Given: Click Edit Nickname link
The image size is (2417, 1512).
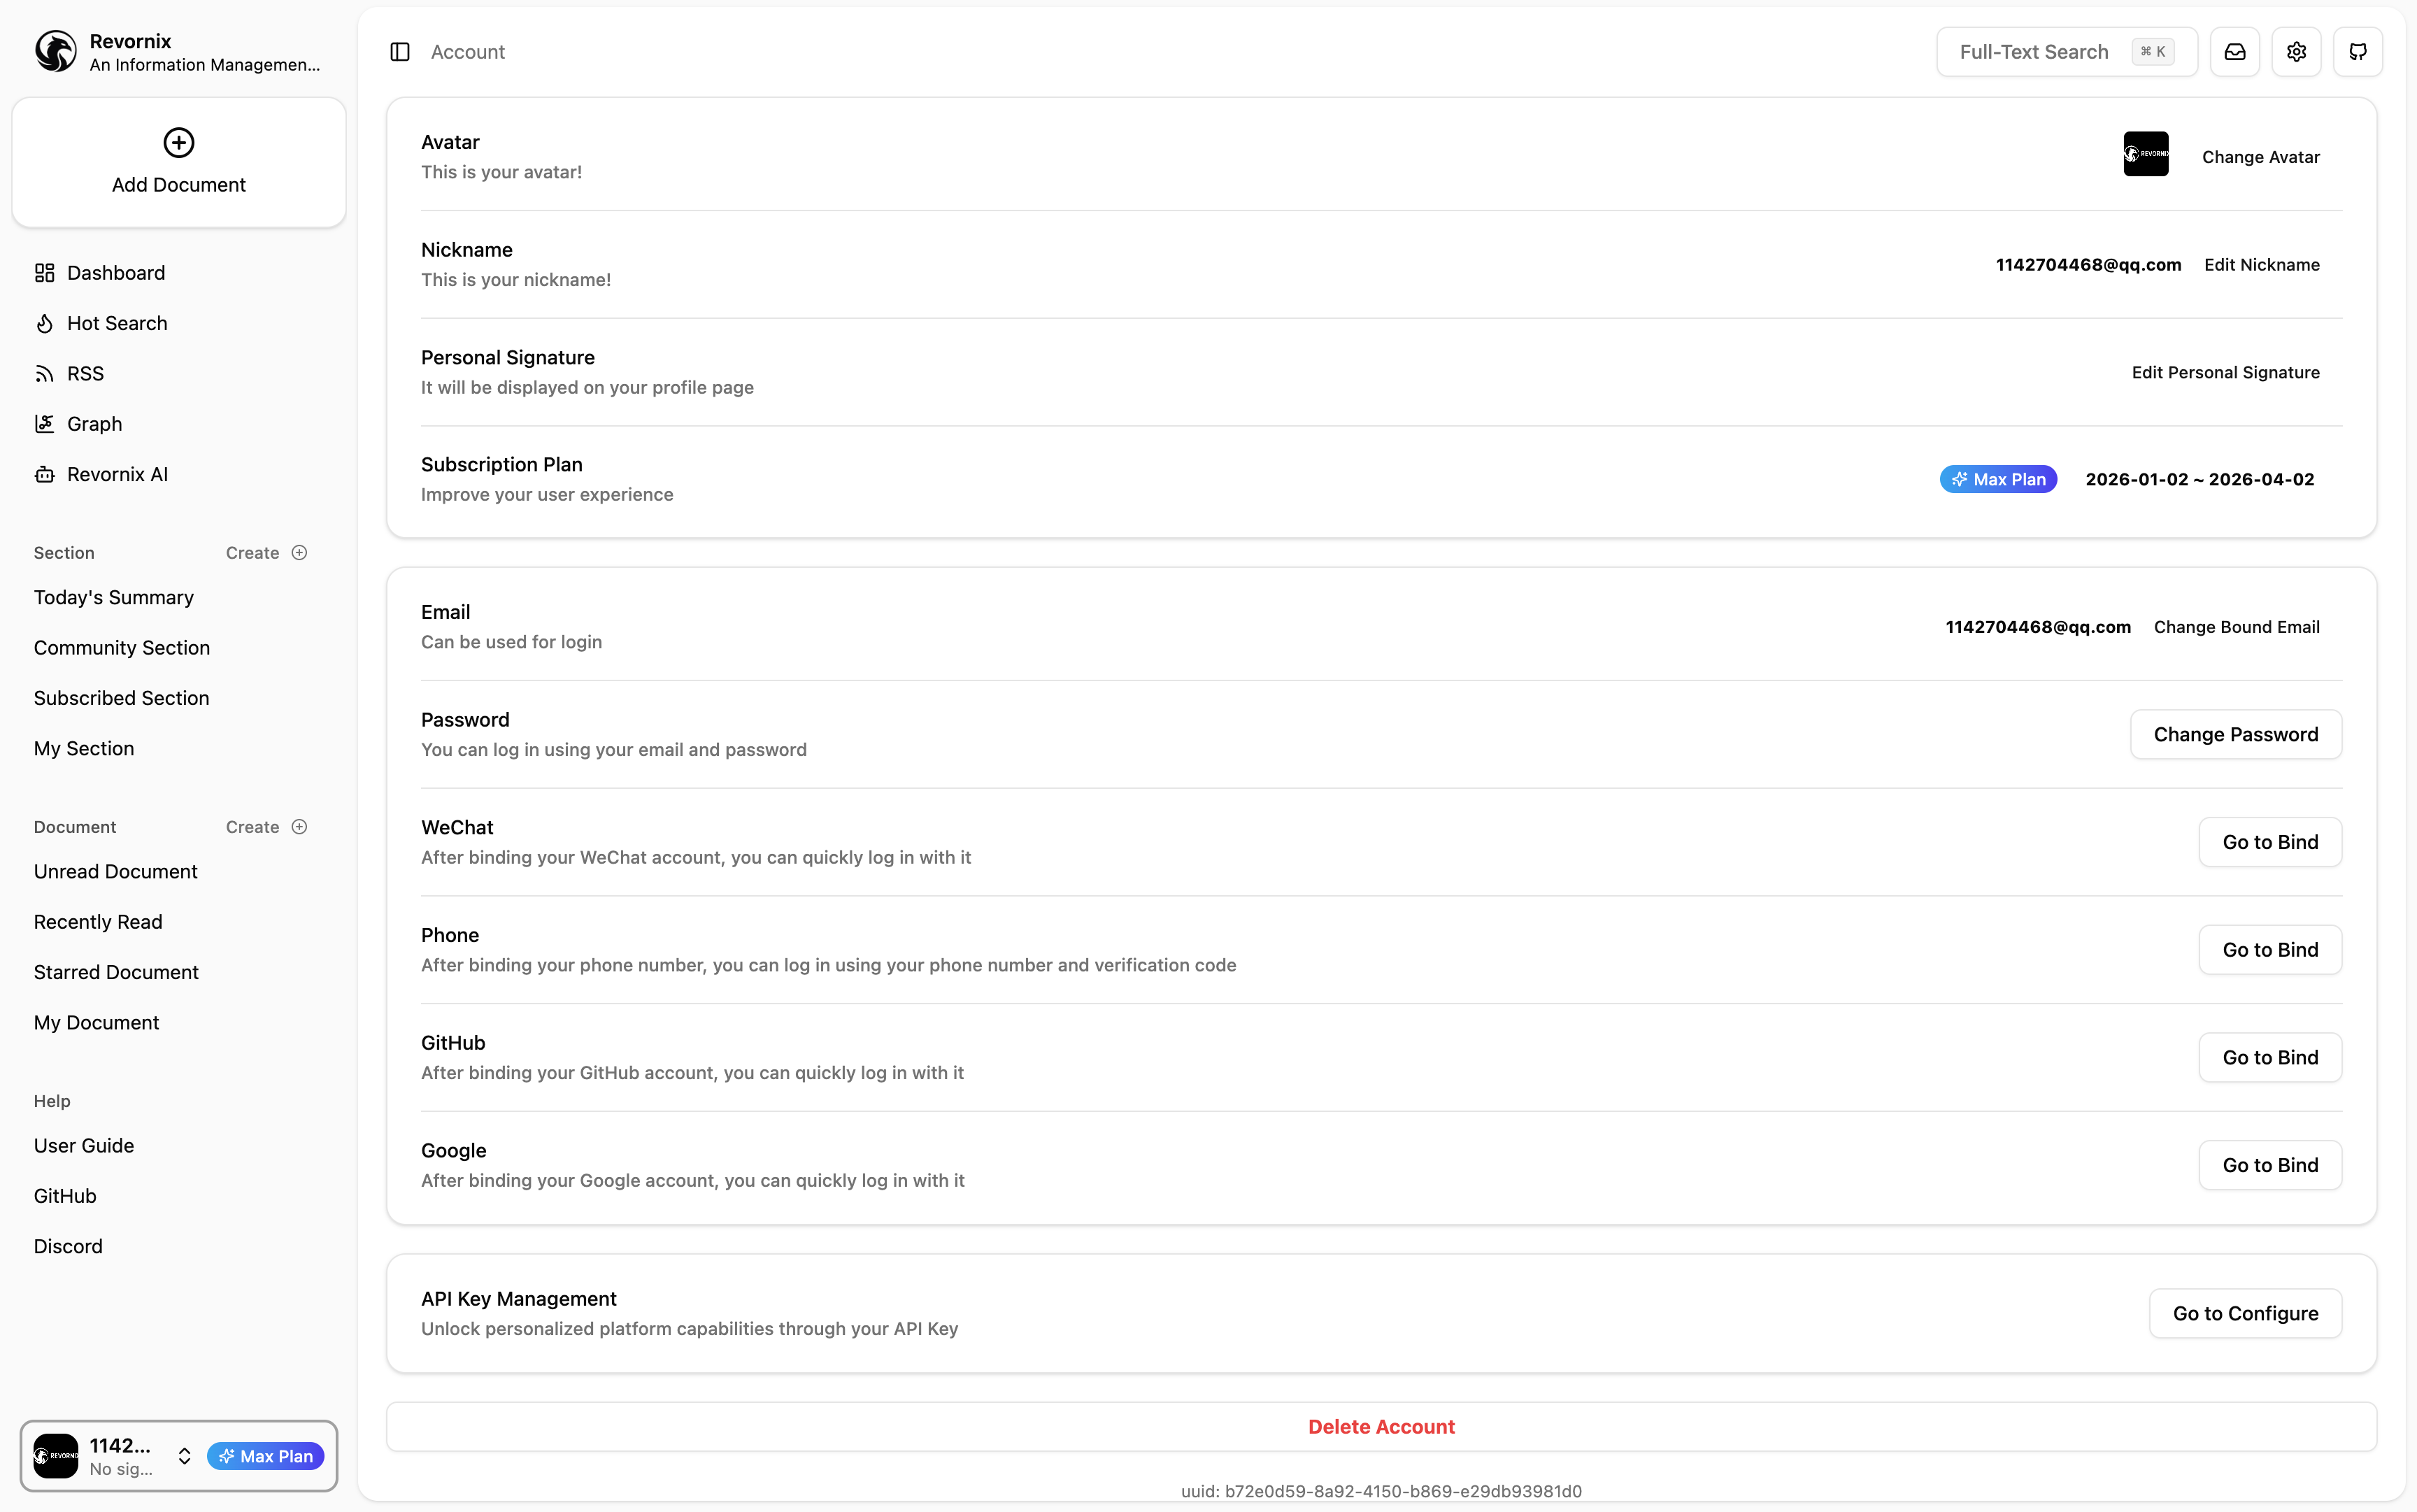Looking at the screenshot, I should [x=2262, y=264].
